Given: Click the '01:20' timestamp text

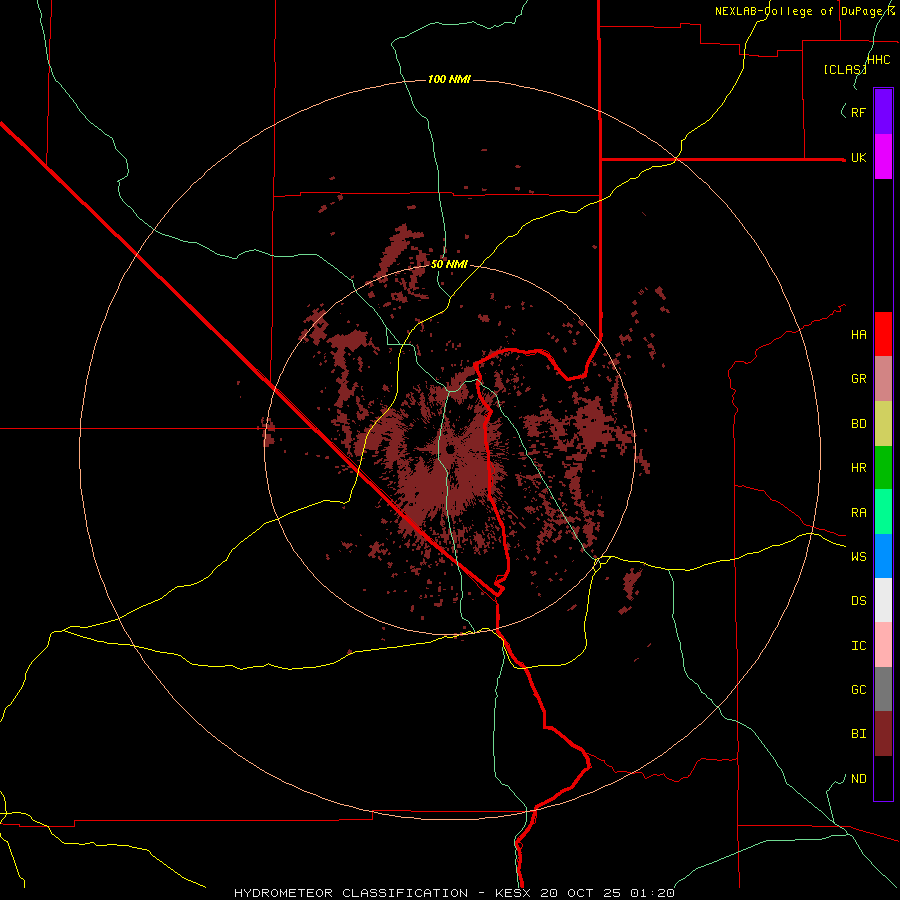Looking at the screenshot, I should coord(652,893).
